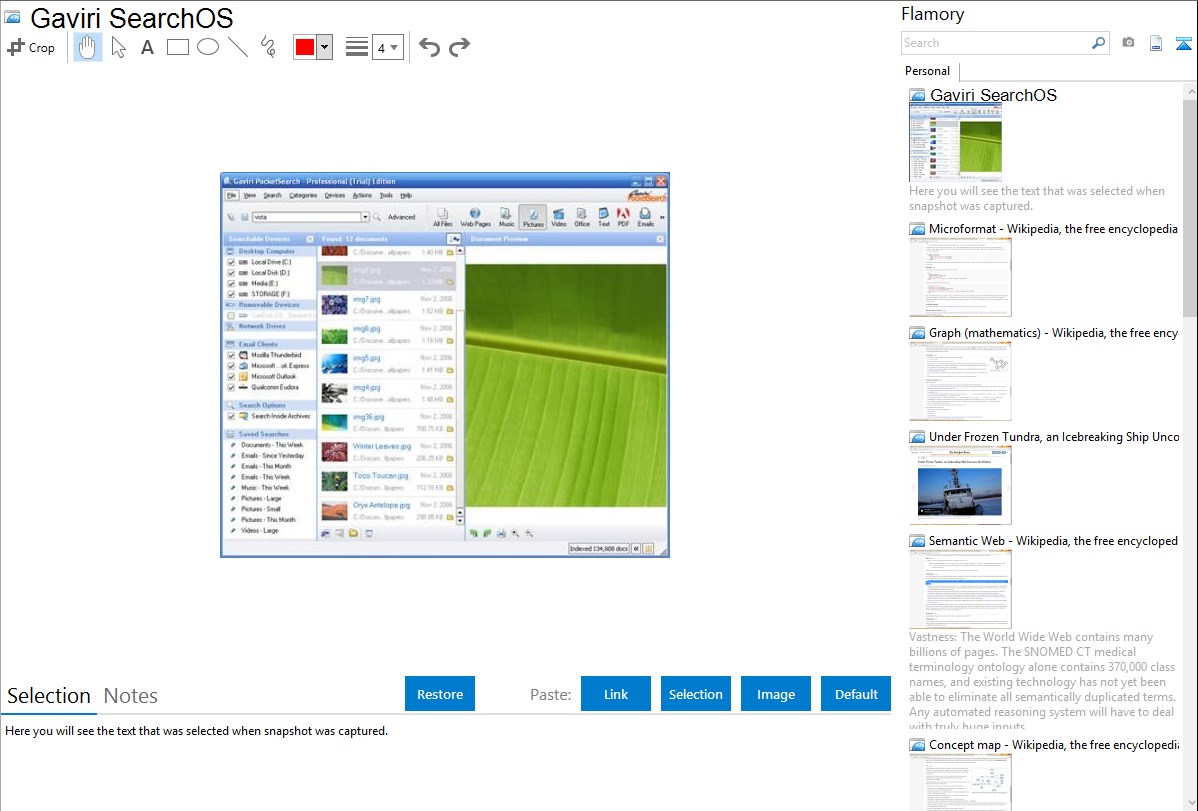The width and height of the screenshot is (1198, 811).
Task: Select the Semantic Web page thumbnail
Action: pos(960,589)
